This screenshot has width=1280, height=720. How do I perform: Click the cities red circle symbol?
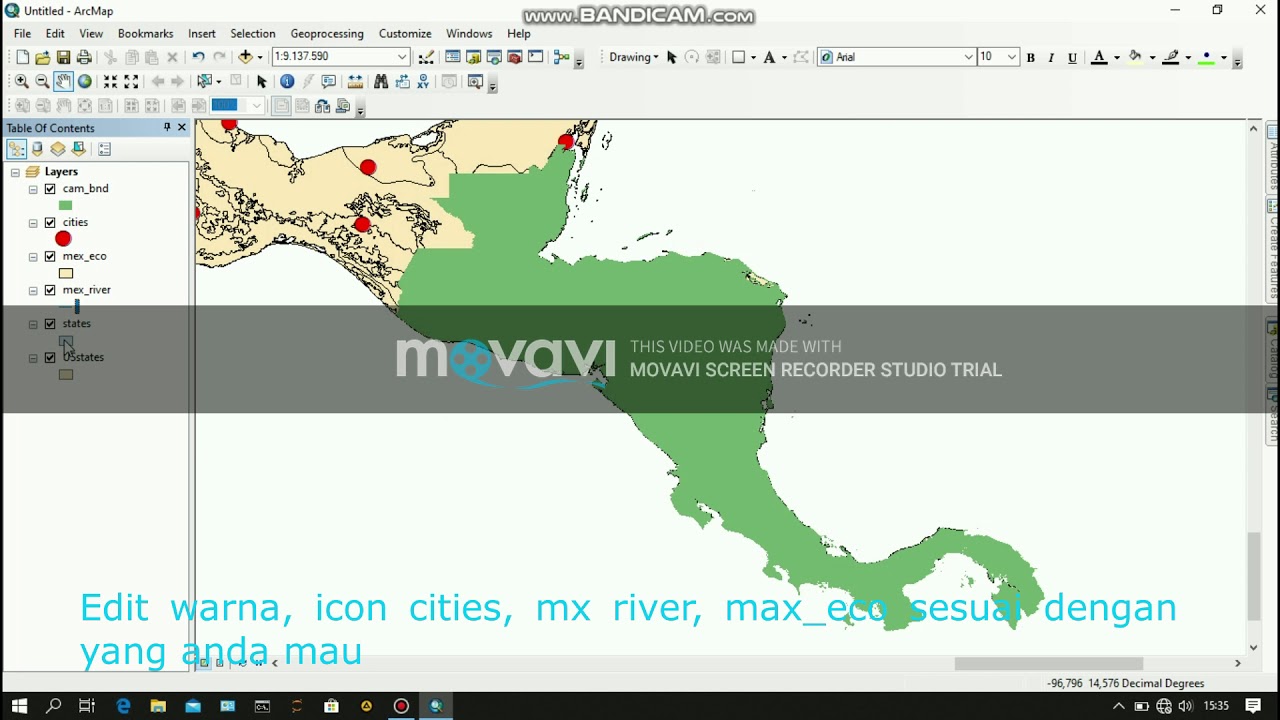click(63, 239)
